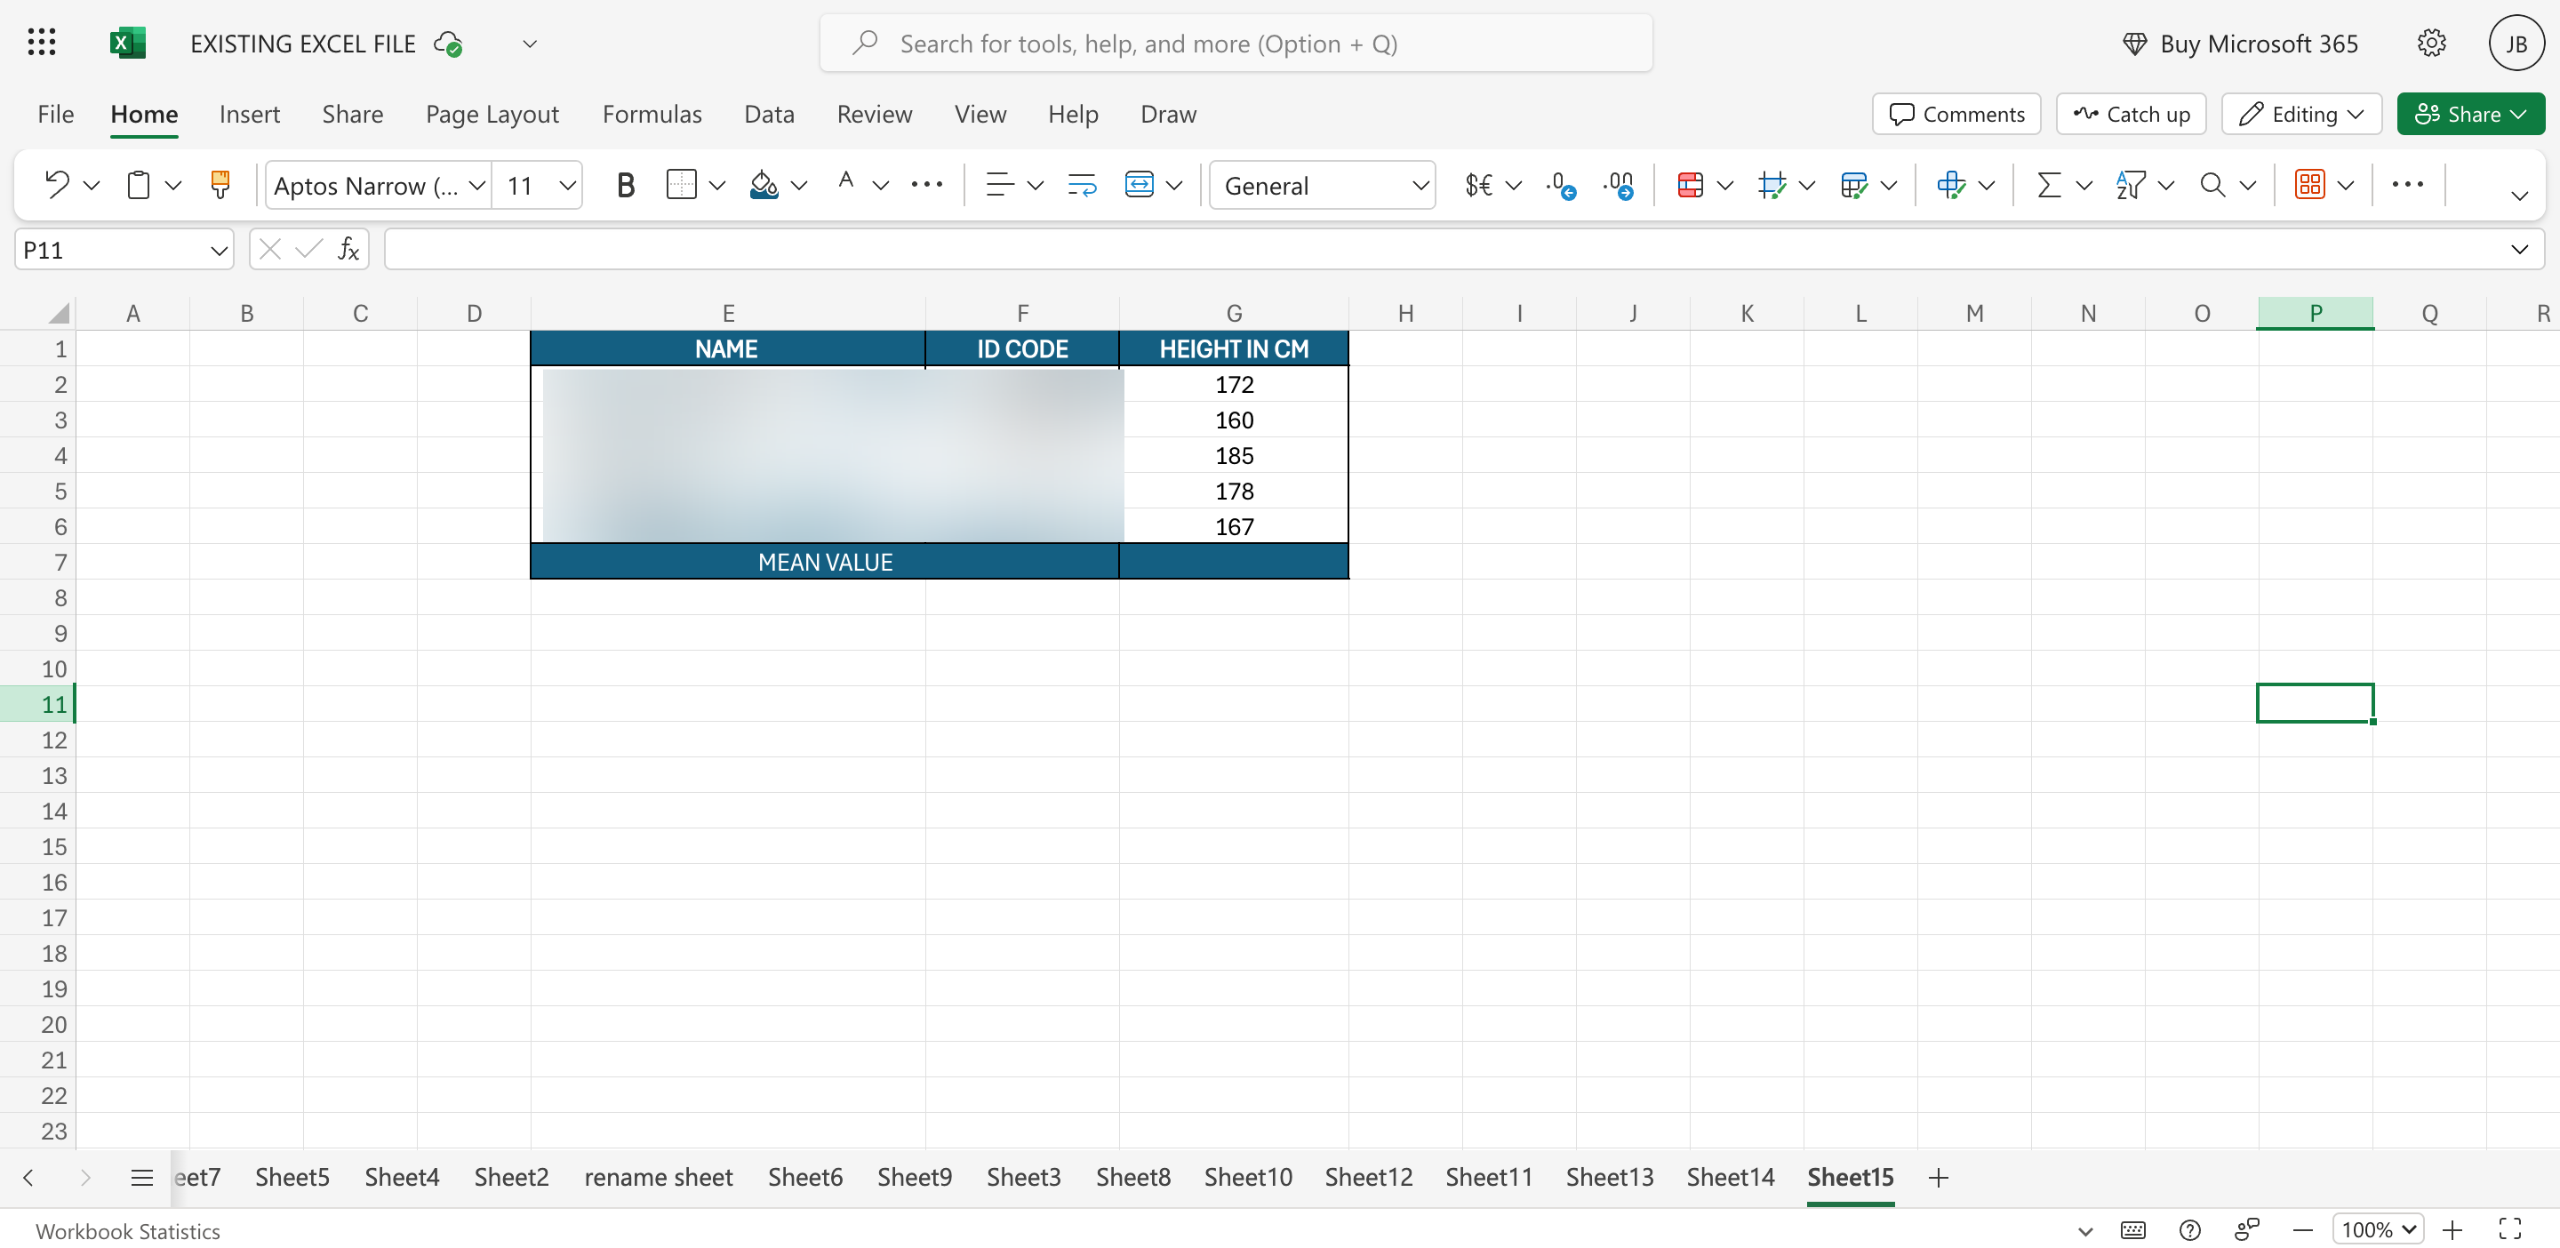Click the Undo icon

(x=57, y=185)
